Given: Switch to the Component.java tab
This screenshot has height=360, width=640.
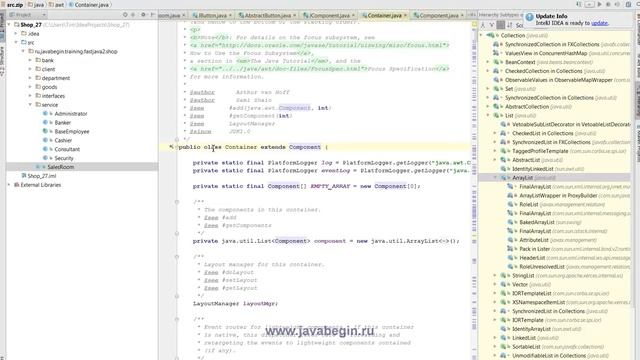Looking at the screenshot, I should (x=438, y=16).
